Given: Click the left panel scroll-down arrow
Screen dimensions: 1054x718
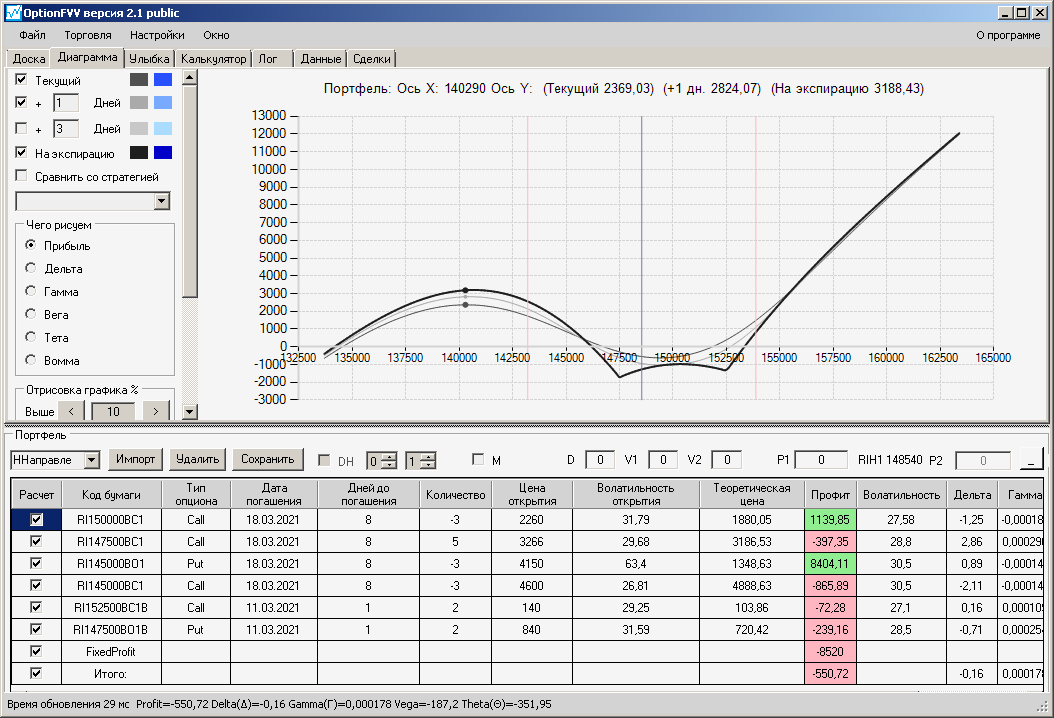Looking at the screenshot, I should 190,411.
